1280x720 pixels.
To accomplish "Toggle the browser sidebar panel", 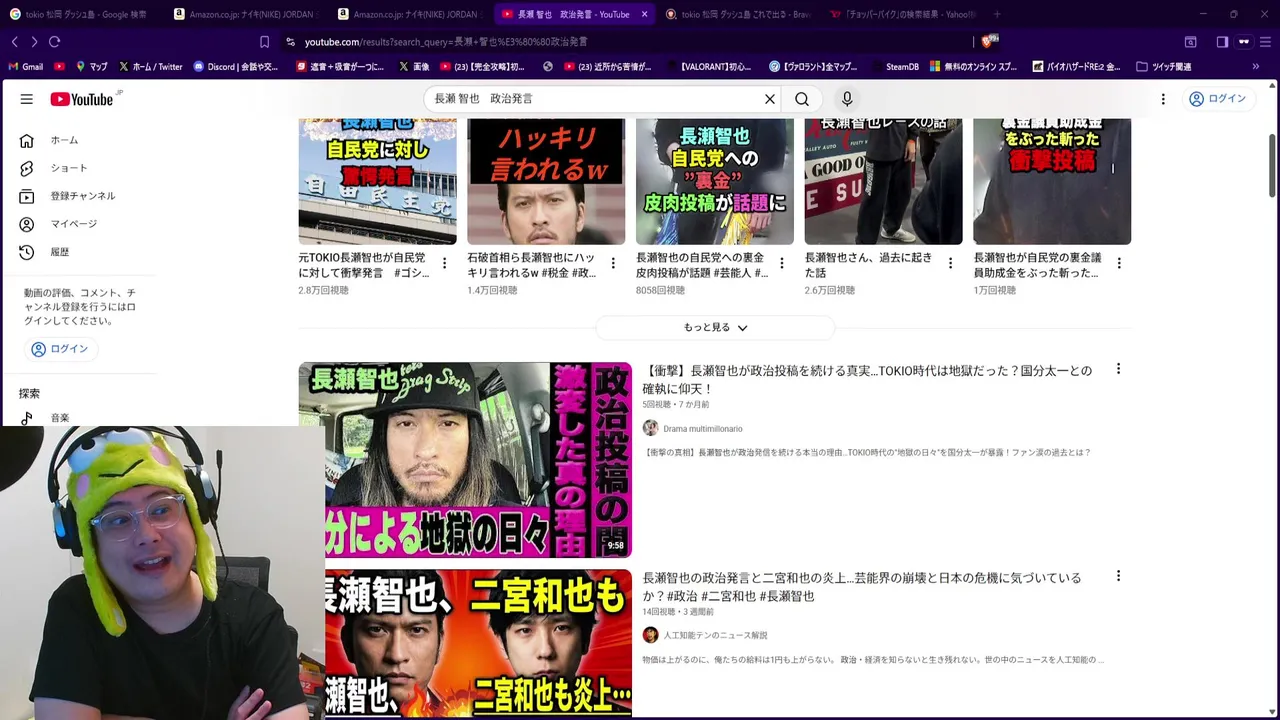I will pos(1222,42).
